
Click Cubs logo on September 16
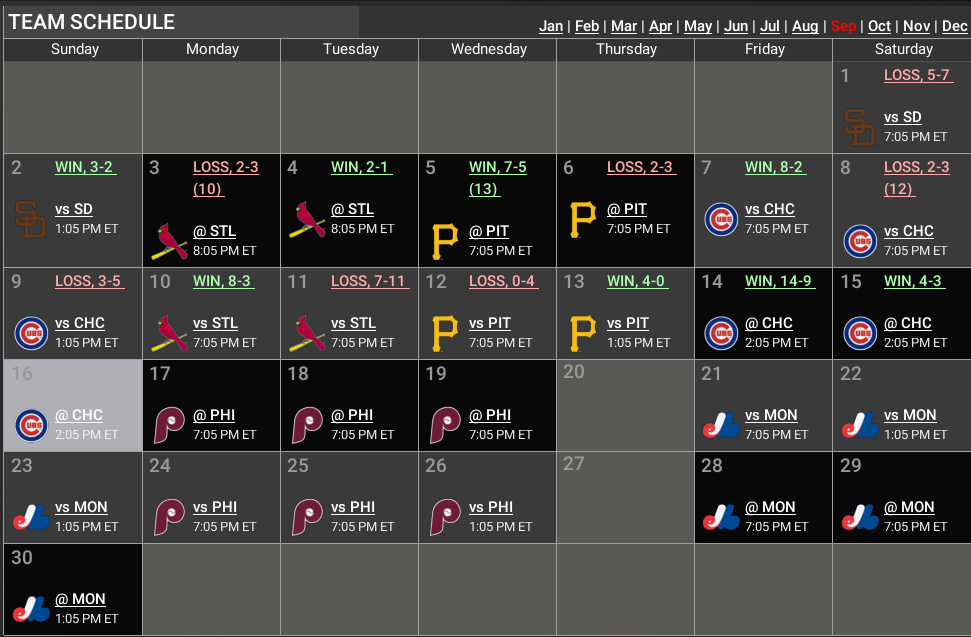[x=31, y=425]
